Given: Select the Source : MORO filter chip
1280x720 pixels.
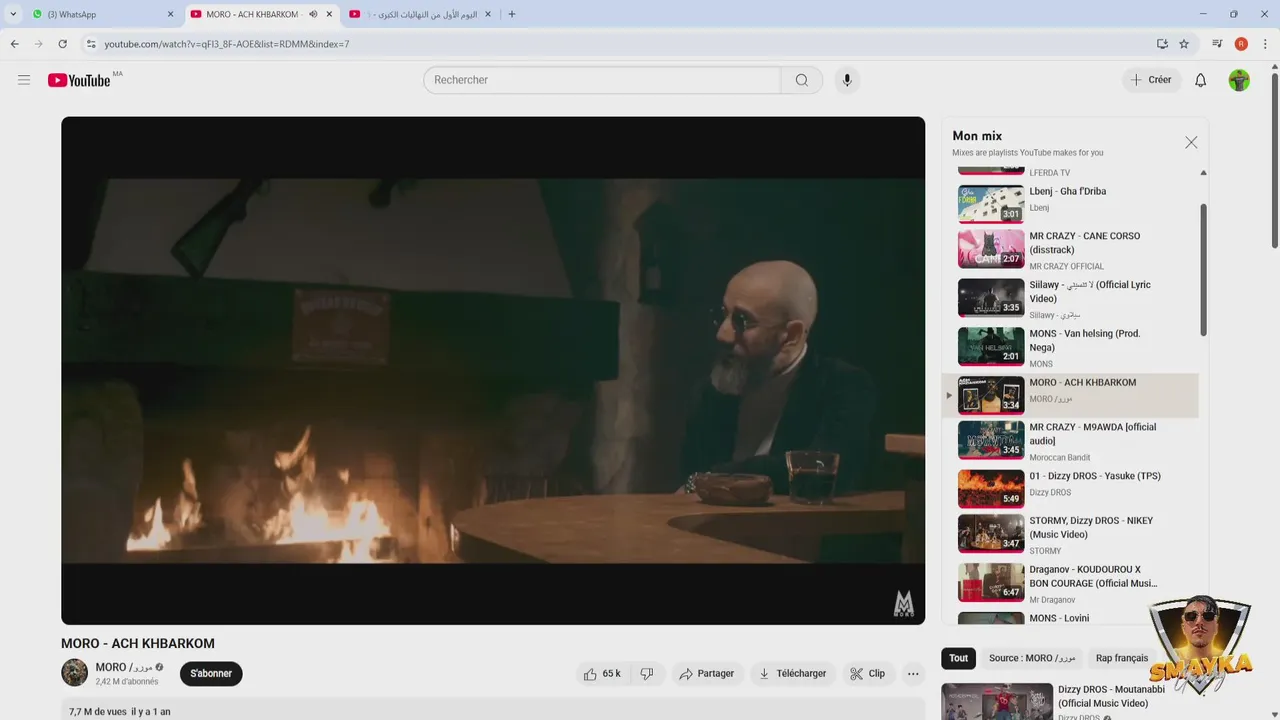Looking at the screenshot, I should 1032,658.
